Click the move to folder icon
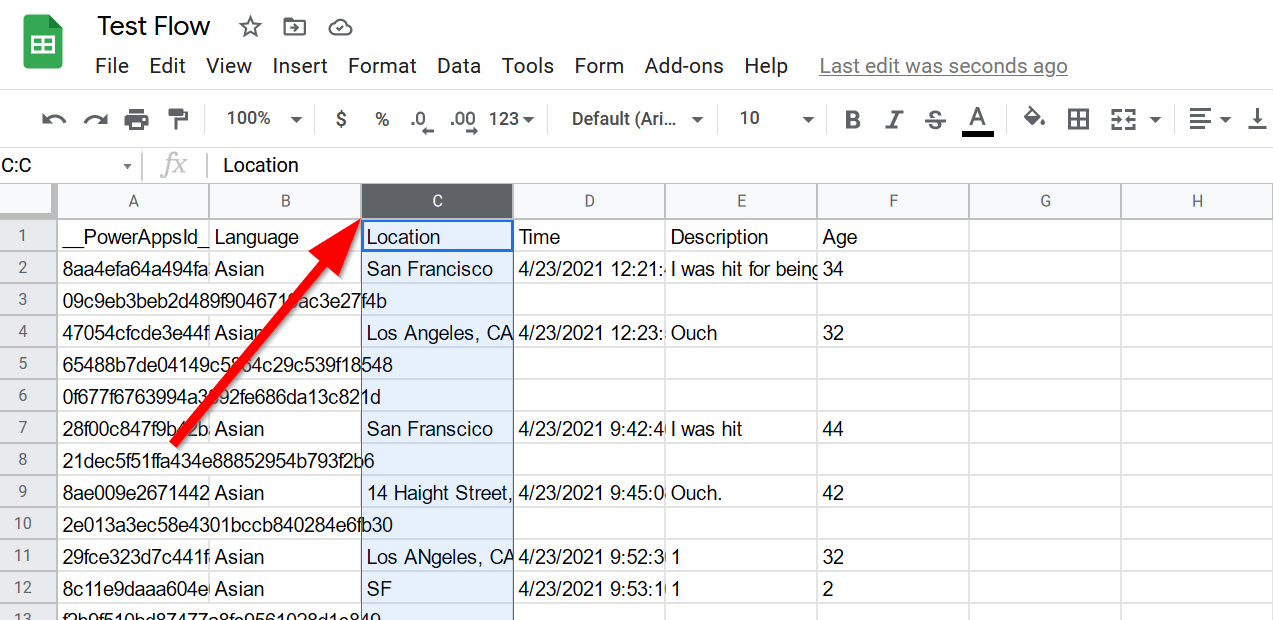Screen dimensions: 1273x620 pyautogui.click(x=294, y=27)
